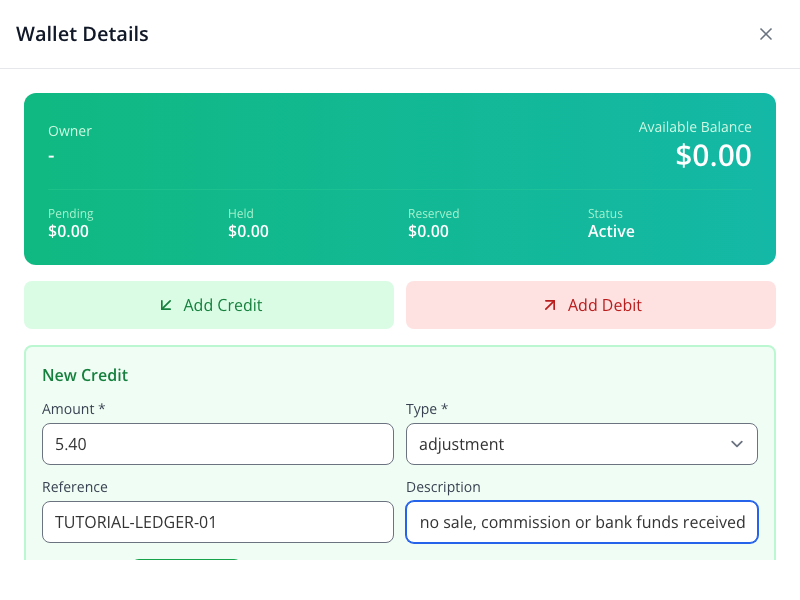
Task: Focus the Reference field TUTORIAL-LEDGER-01
Action: click(x=218, y=522)
